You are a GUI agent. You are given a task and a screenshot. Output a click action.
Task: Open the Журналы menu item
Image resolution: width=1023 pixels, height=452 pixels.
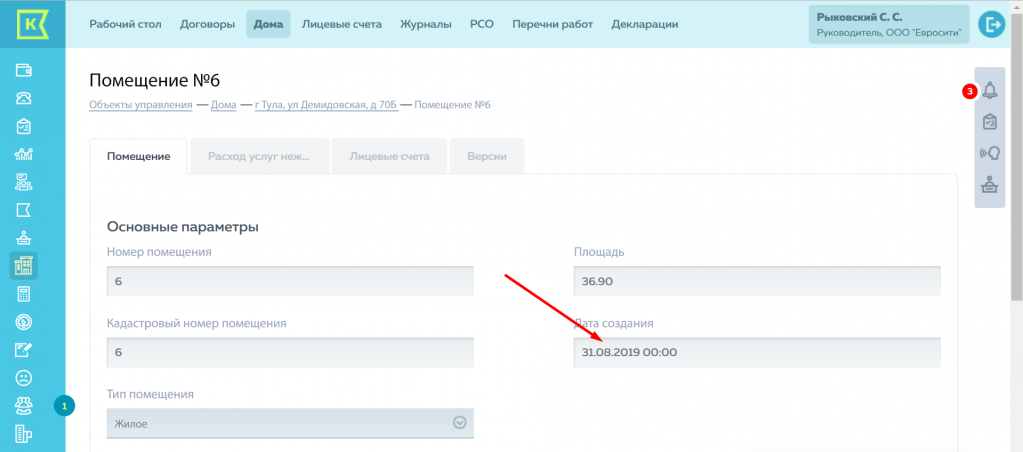426,25
